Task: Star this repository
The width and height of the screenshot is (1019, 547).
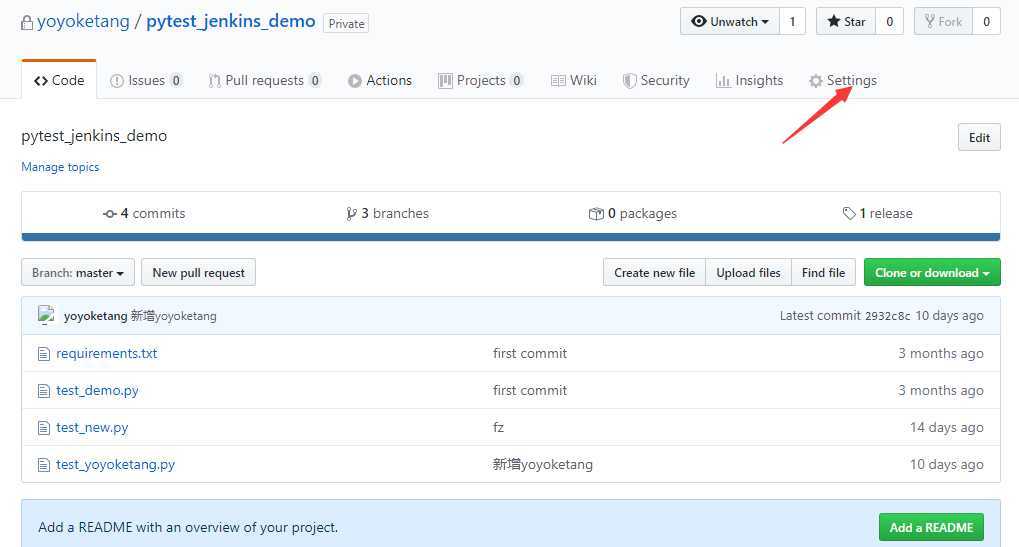Action: point(846,21)
